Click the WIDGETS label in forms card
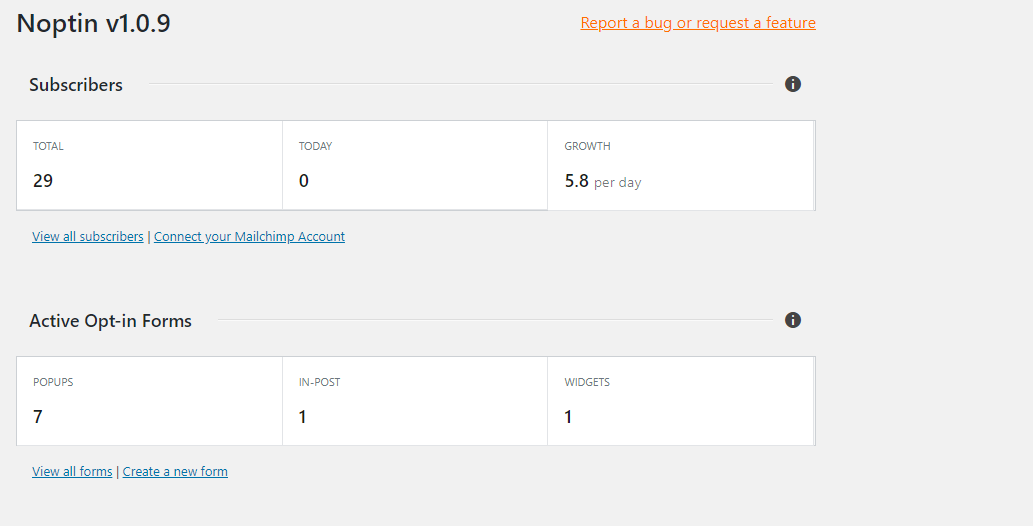The height and width of the screenshot is (526, 1033). pyautogui.click(x=587, y=382)
